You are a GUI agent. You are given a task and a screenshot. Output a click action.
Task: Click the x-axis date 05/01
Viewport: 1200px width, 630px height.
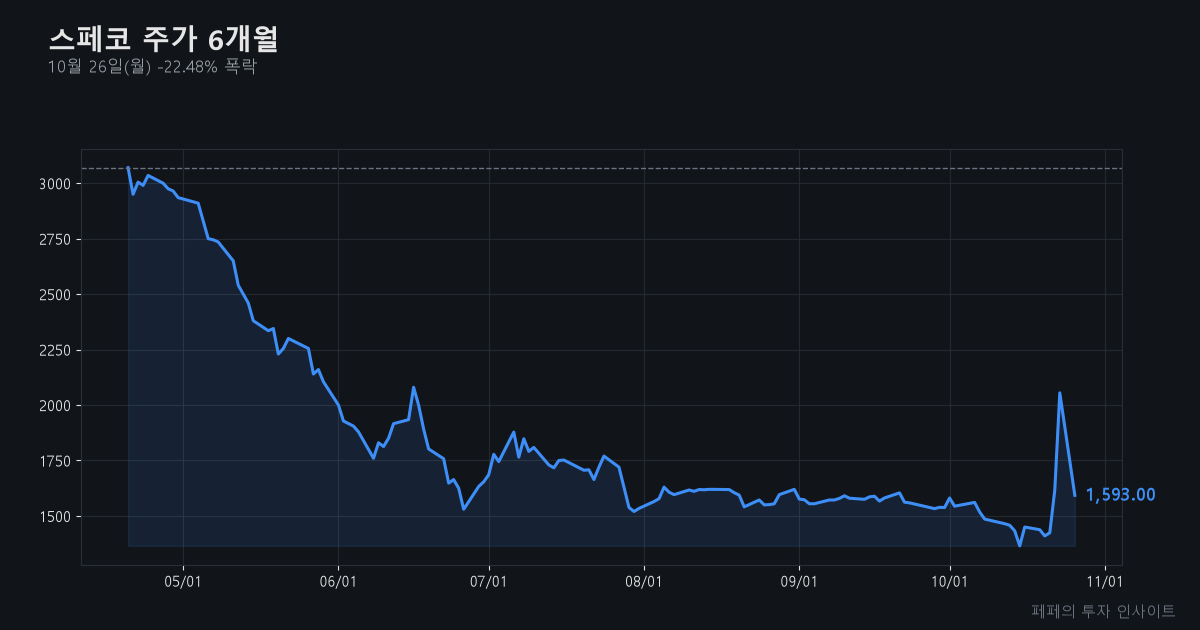183,580
